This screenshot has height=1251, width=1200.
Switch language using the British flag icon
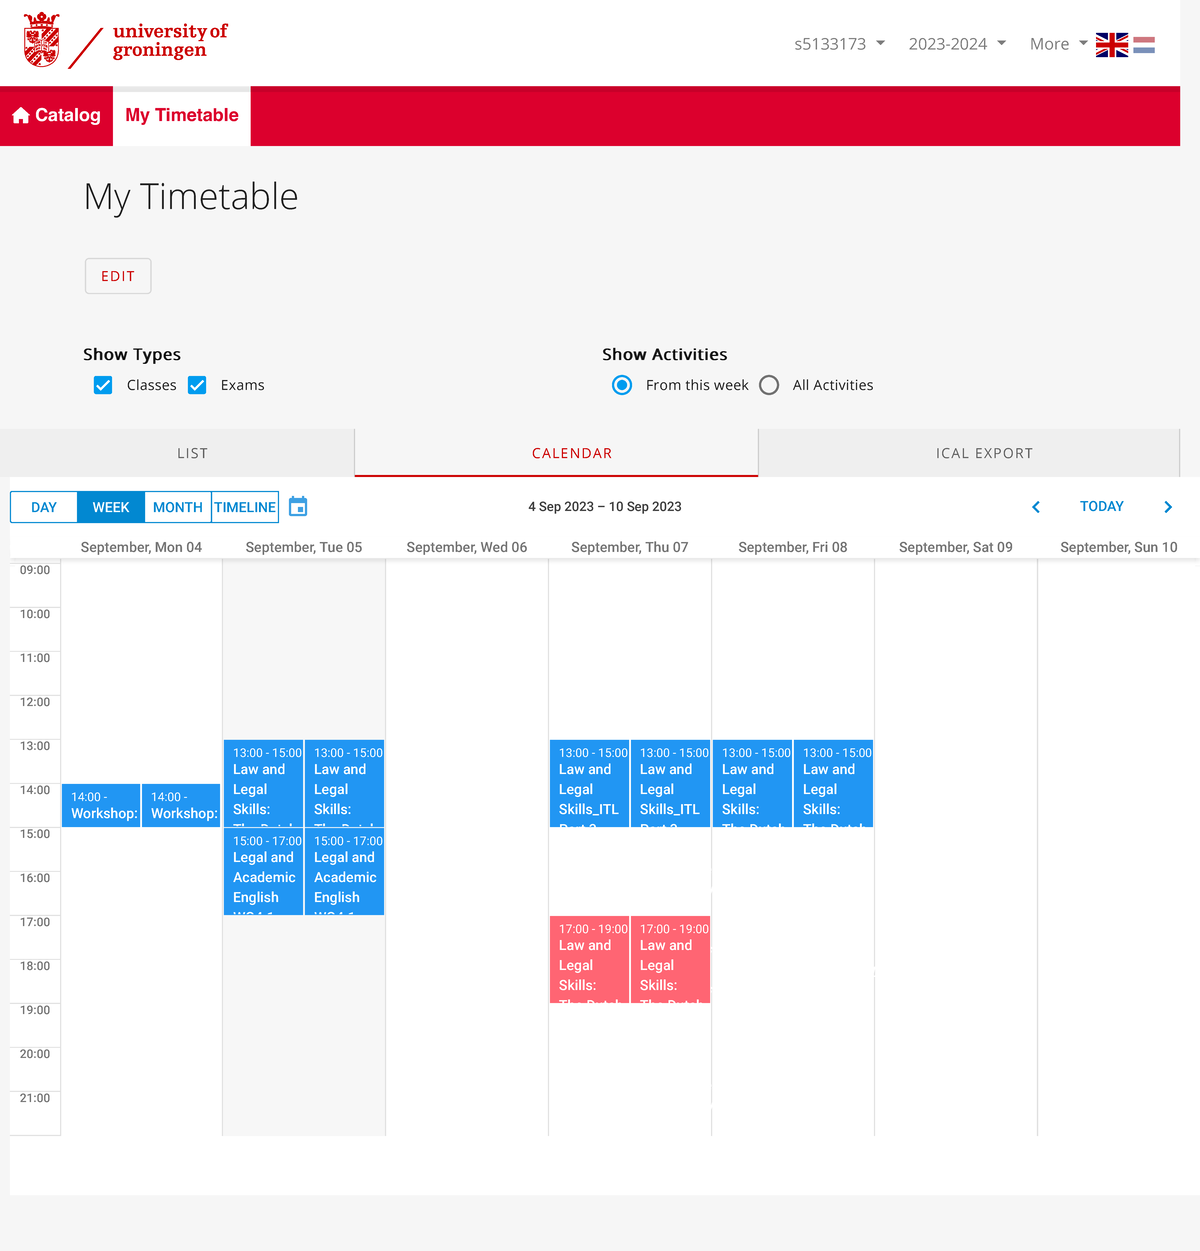point(1111,44)
